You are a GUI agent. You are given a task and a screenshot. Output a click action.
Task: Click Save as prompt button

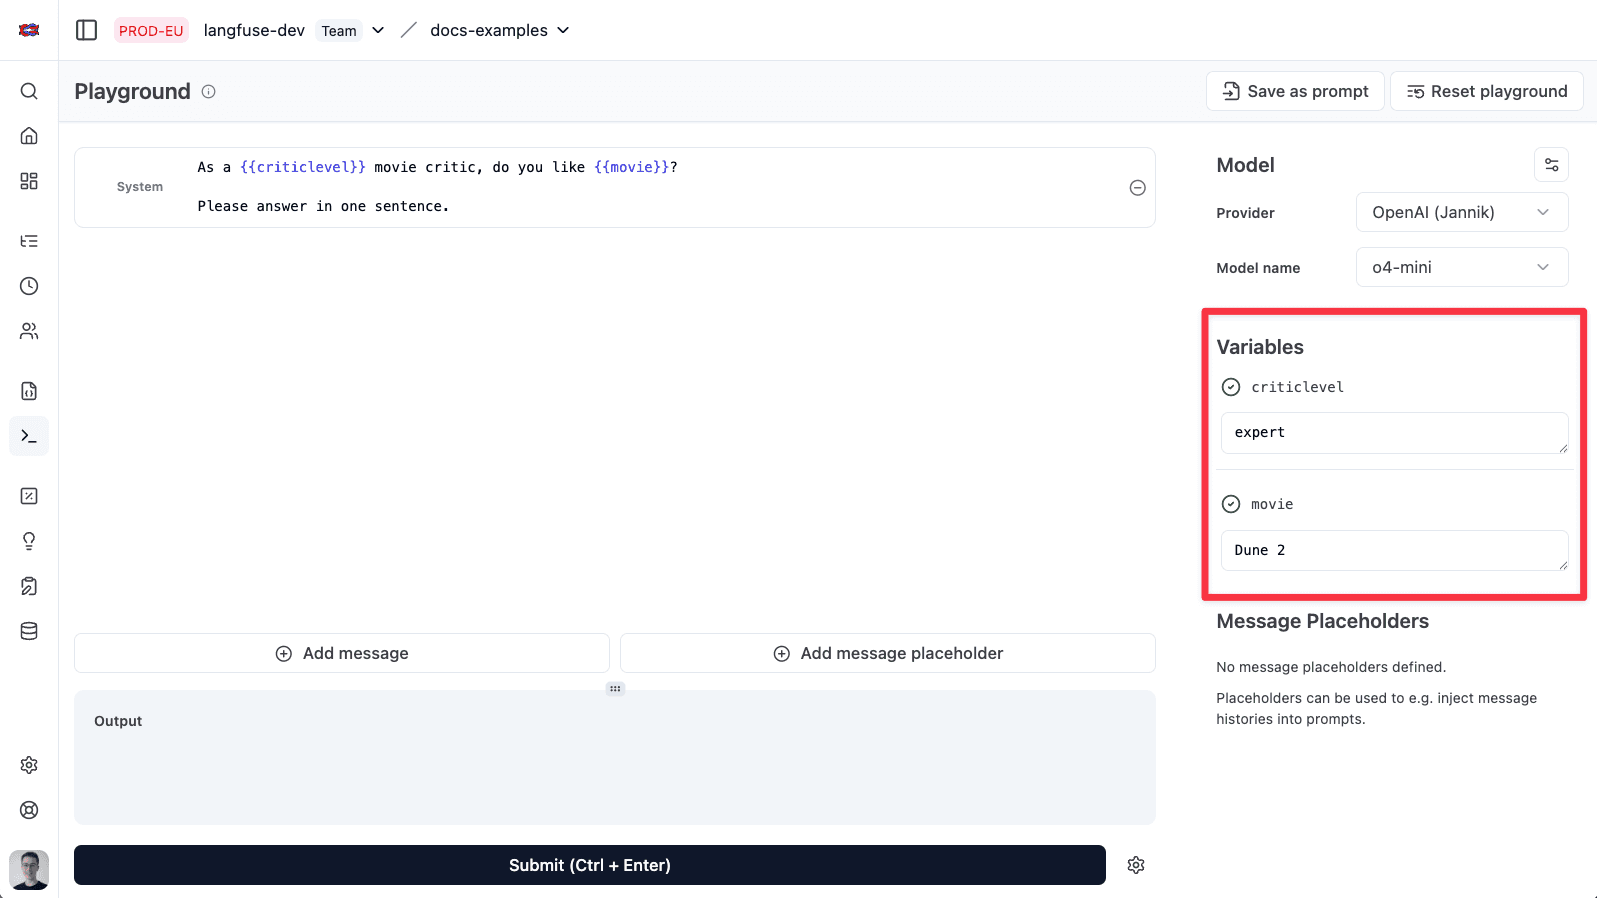coord(1295,91)
